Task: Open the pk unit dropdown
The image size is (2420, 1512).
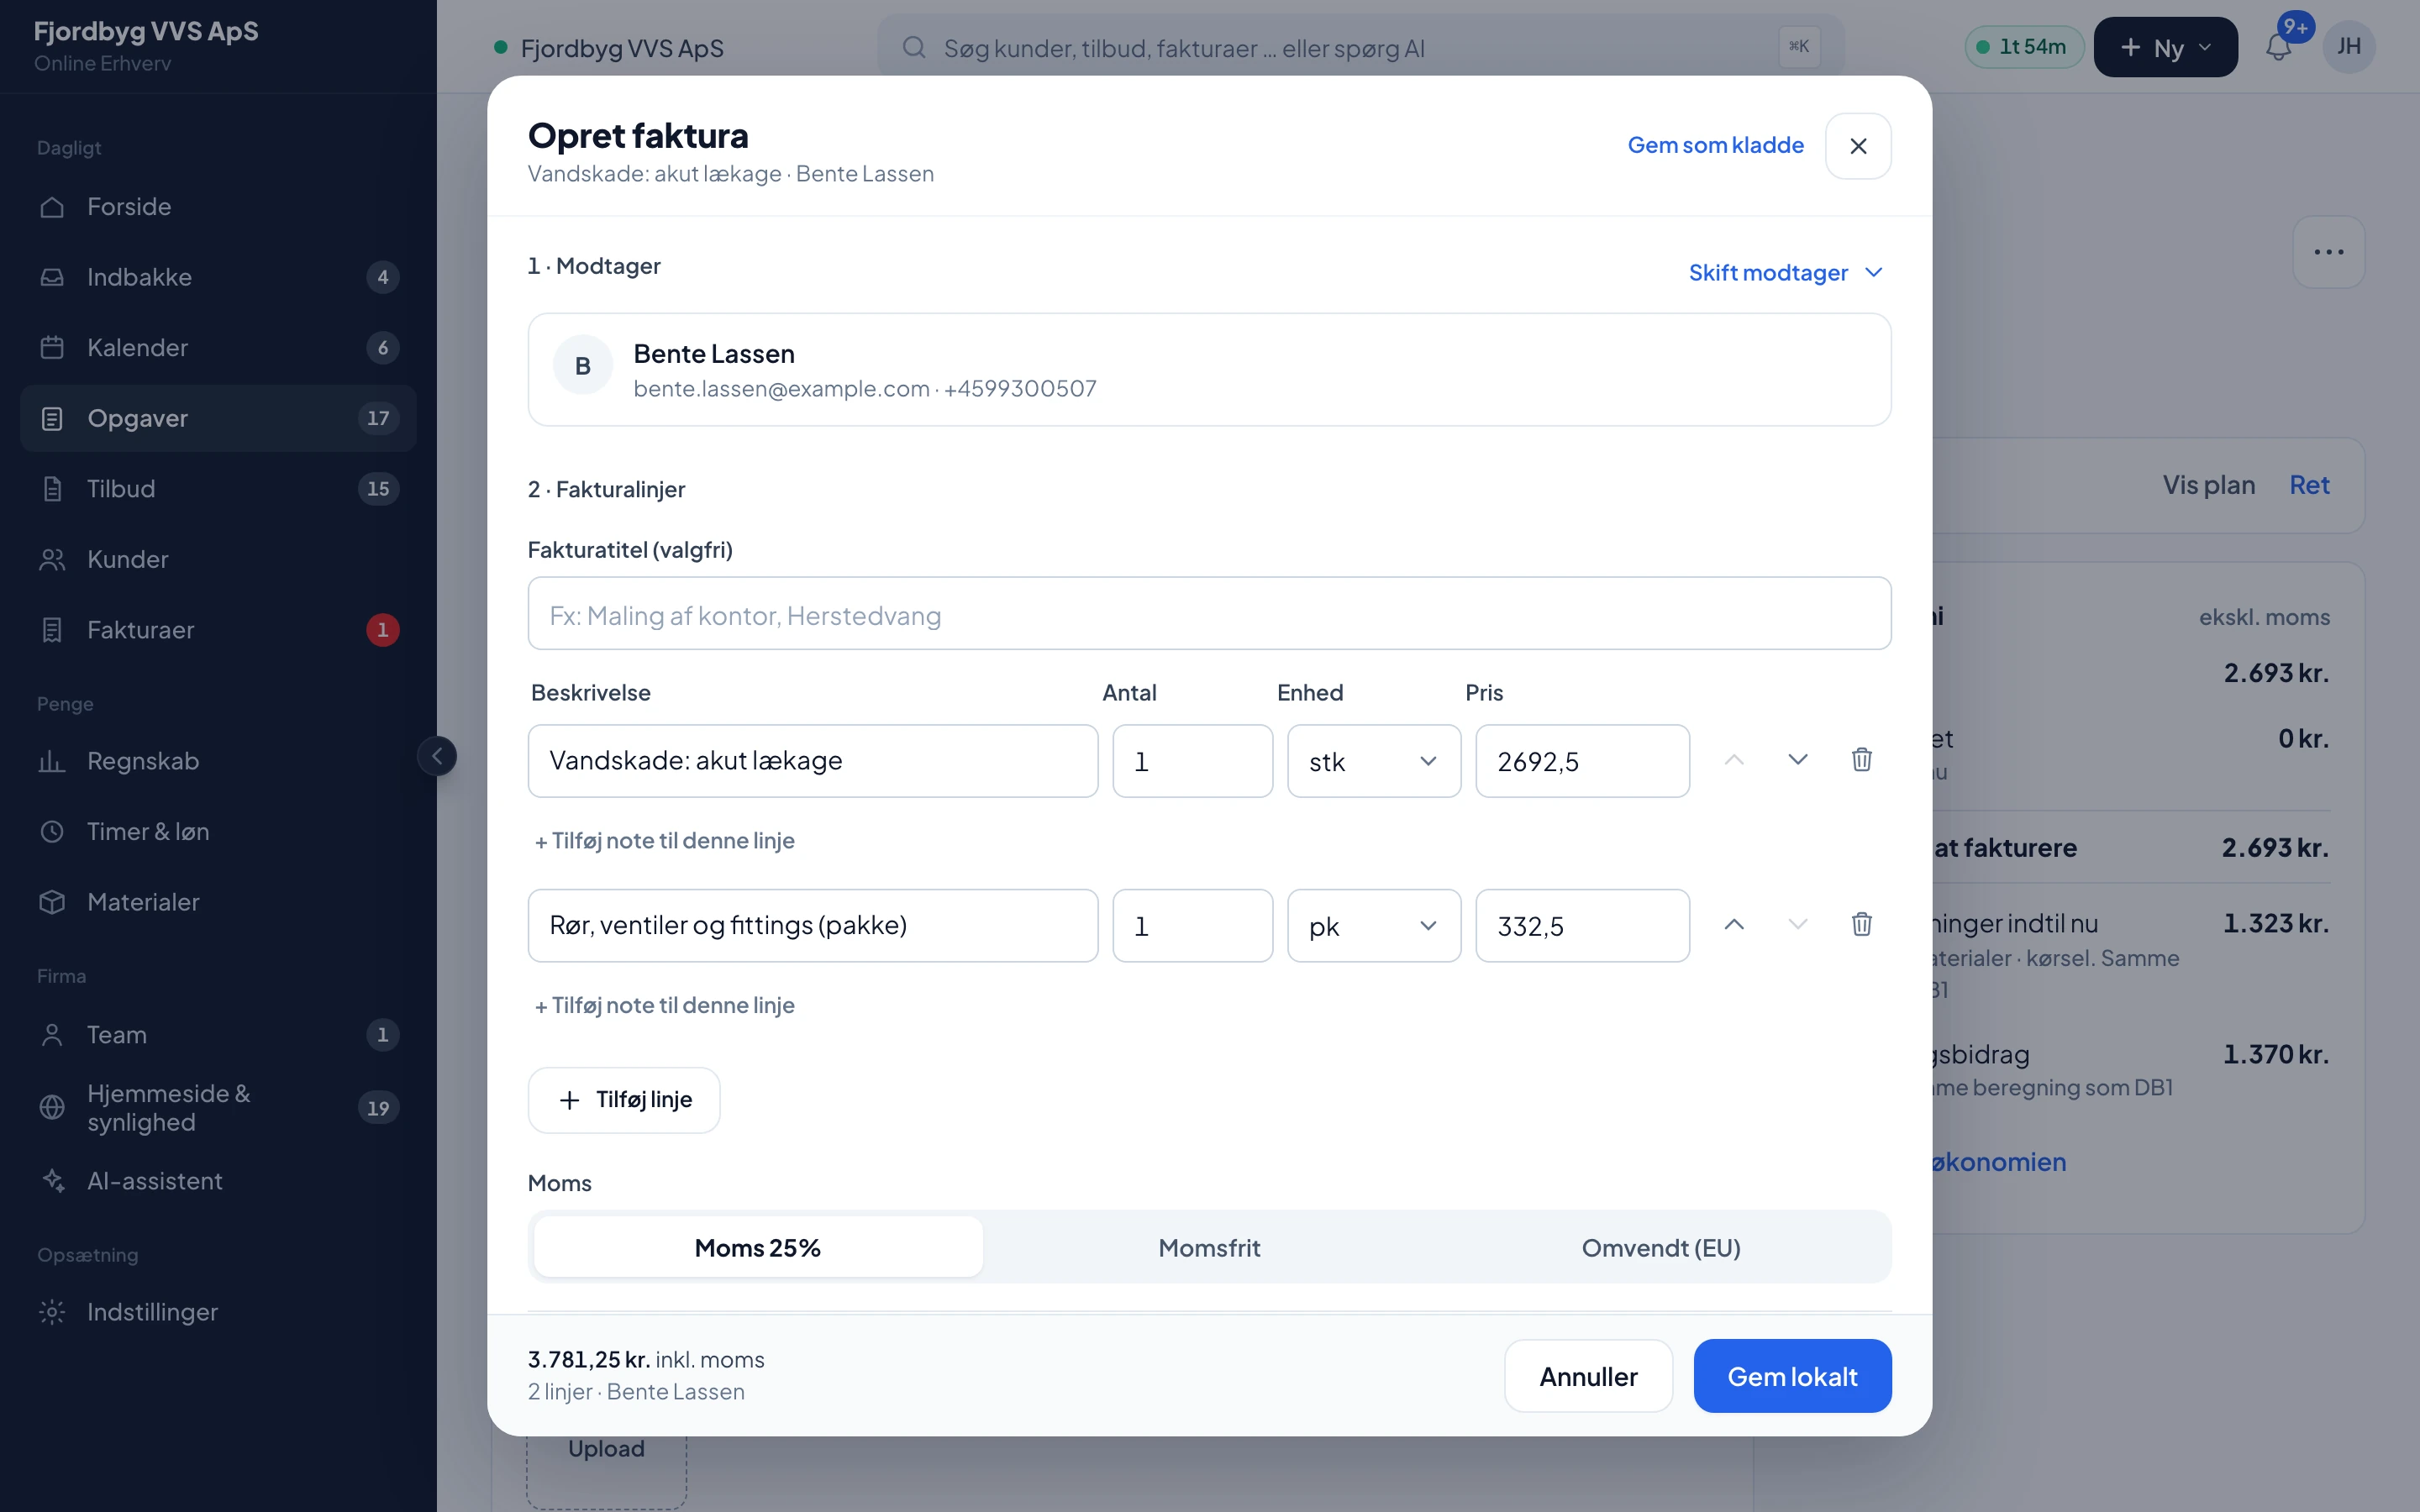Action: (x=1373, y=926)
